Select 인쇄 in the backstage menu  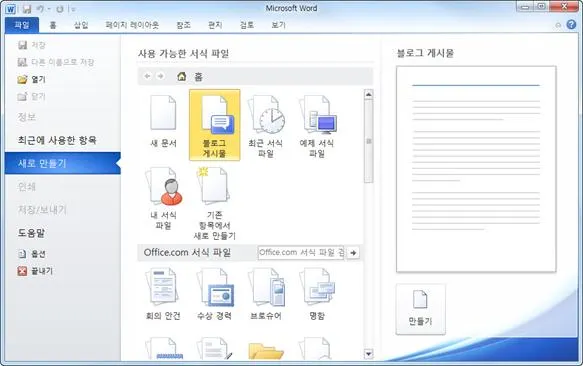[x=27, y=186]
